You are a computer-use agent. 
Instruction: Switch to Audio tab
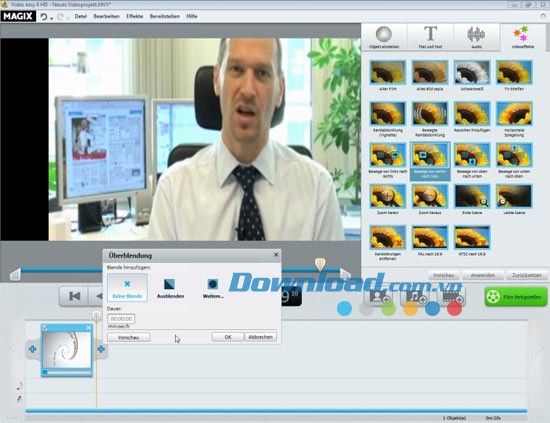[x=476, y=37]
